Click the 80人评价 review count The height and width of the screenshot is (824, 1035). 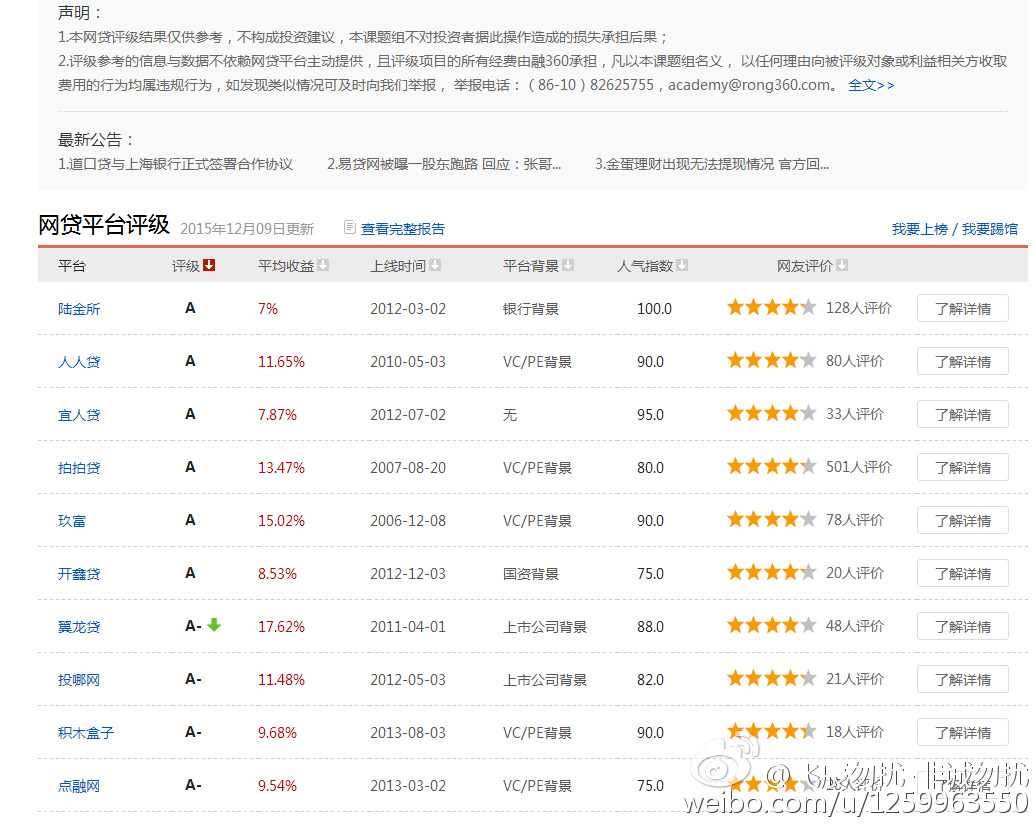coord(854,361)
